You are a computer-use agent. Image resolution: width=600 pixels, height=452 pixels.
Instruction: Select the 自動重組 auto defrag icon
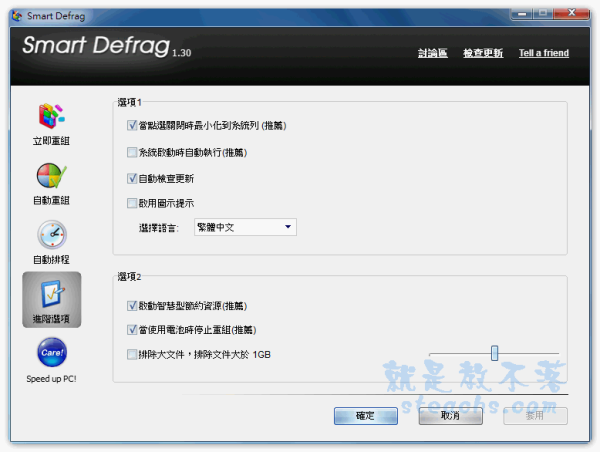coord(51,176)
